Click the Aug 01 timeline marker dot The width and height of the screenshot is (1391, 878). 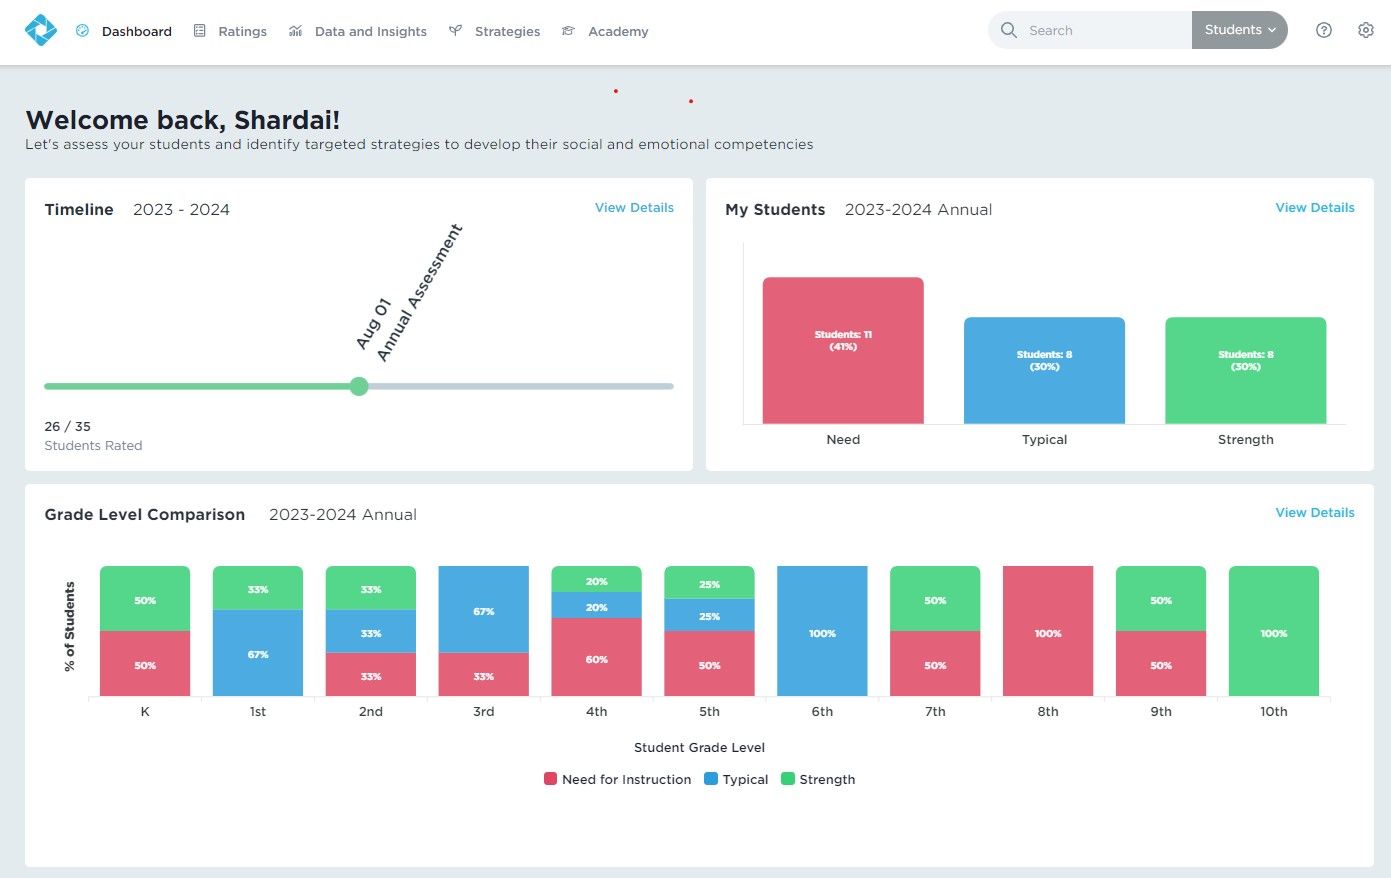click(359, 386)
